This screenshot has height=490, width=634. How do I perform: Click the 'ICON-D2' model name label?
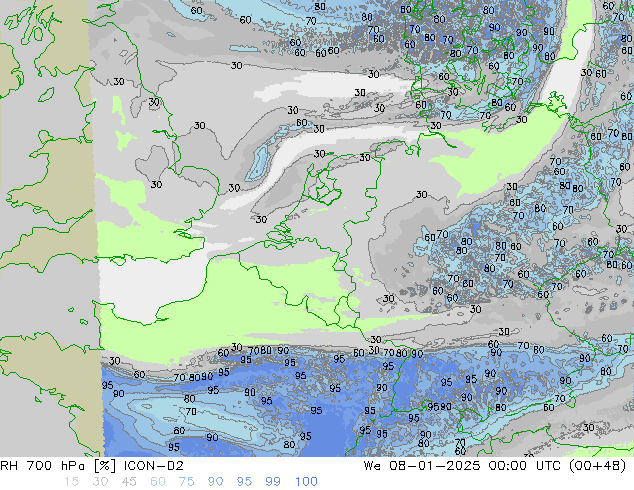(x=154, y=466)
